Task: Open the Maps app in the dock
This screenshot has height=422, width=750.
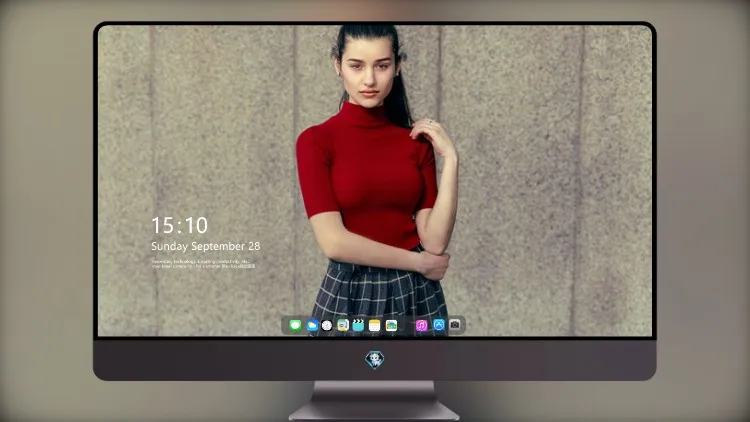Action: [x=343, y=325]
